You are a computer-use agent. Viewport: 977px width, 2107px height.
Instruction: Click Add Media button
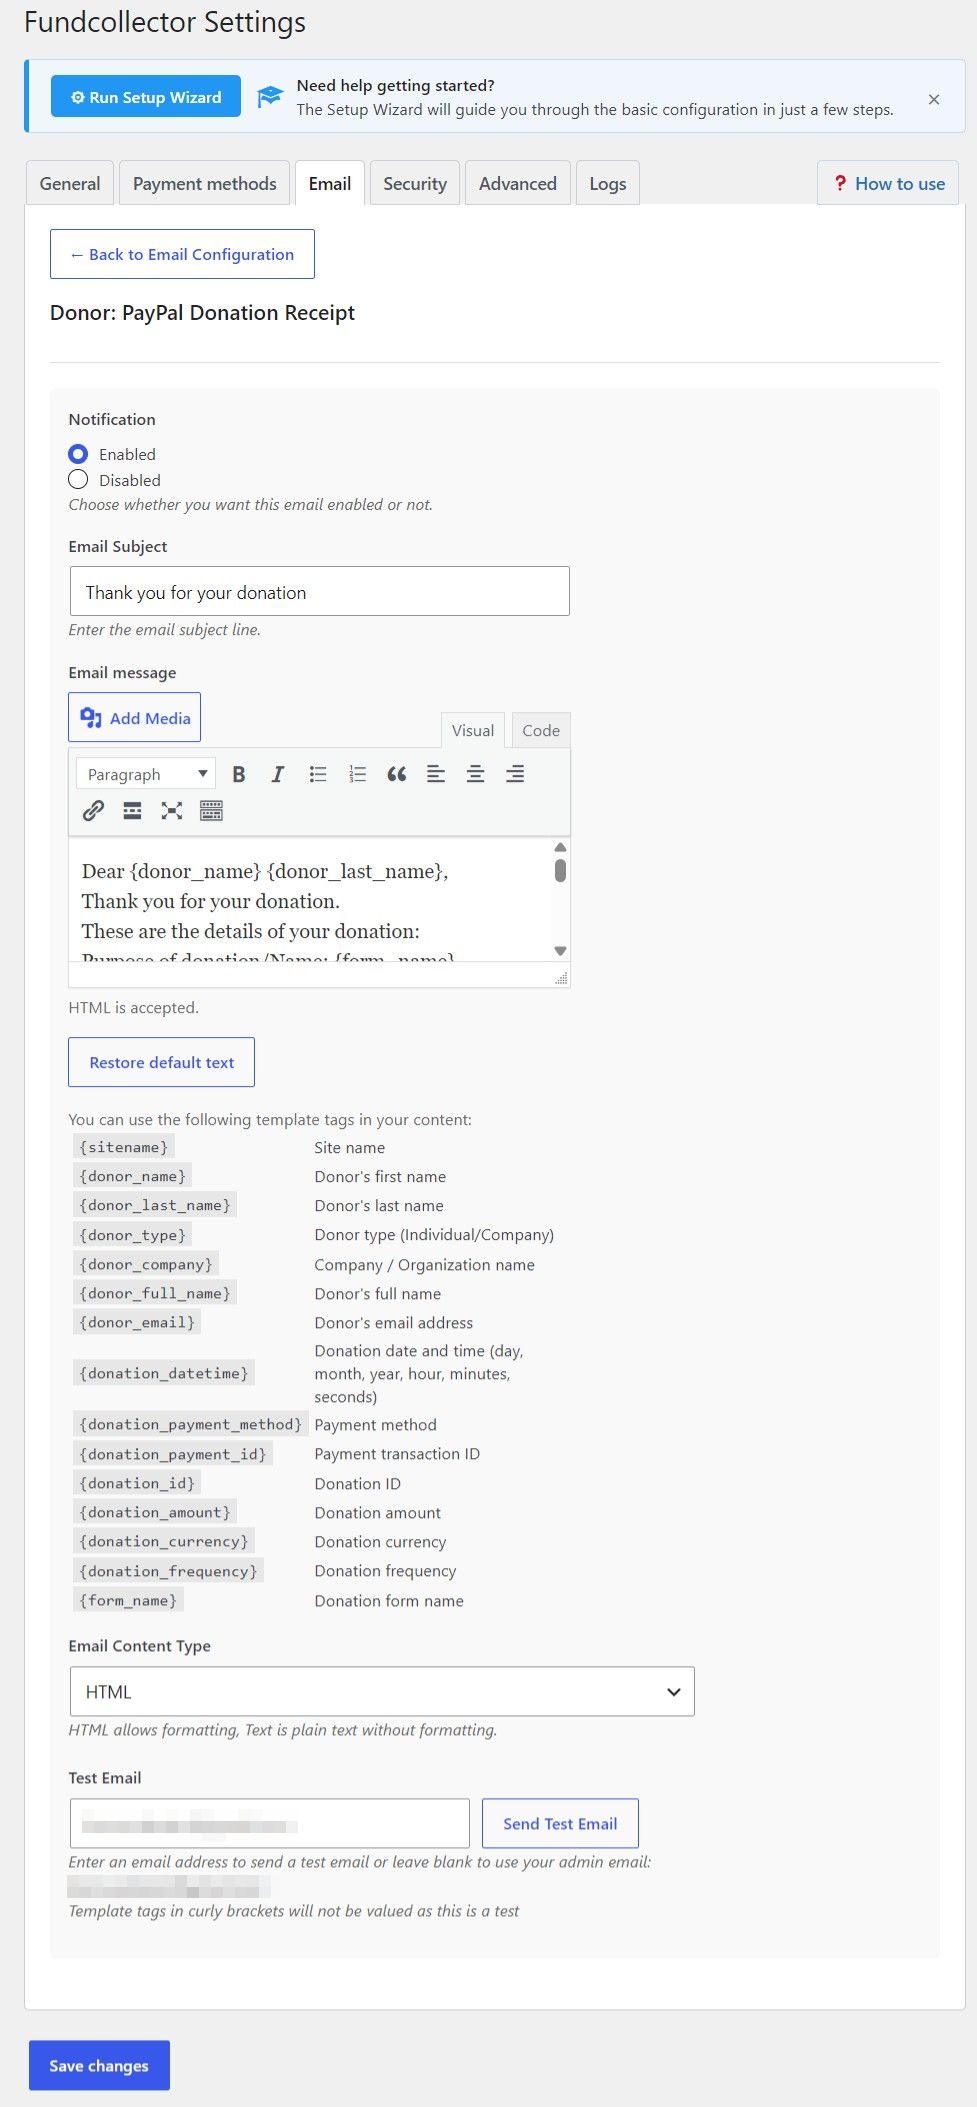click(135, 718)
